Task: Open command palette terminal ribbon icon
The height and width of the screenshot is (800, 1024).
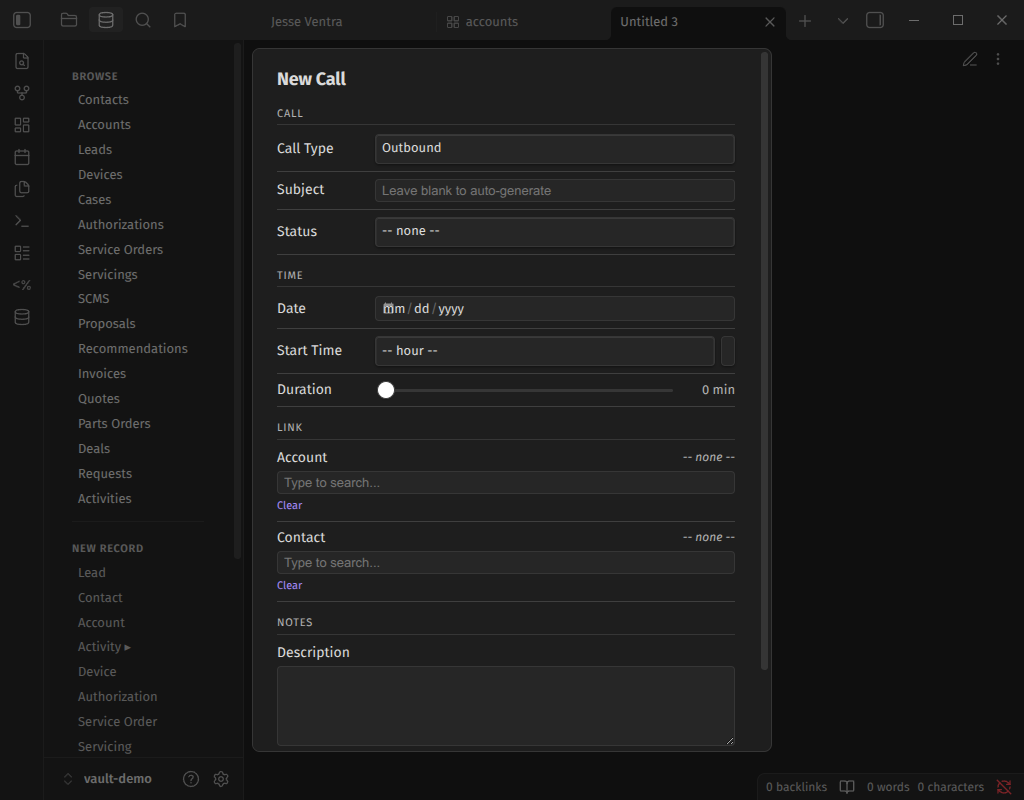Action: (22, 221)
